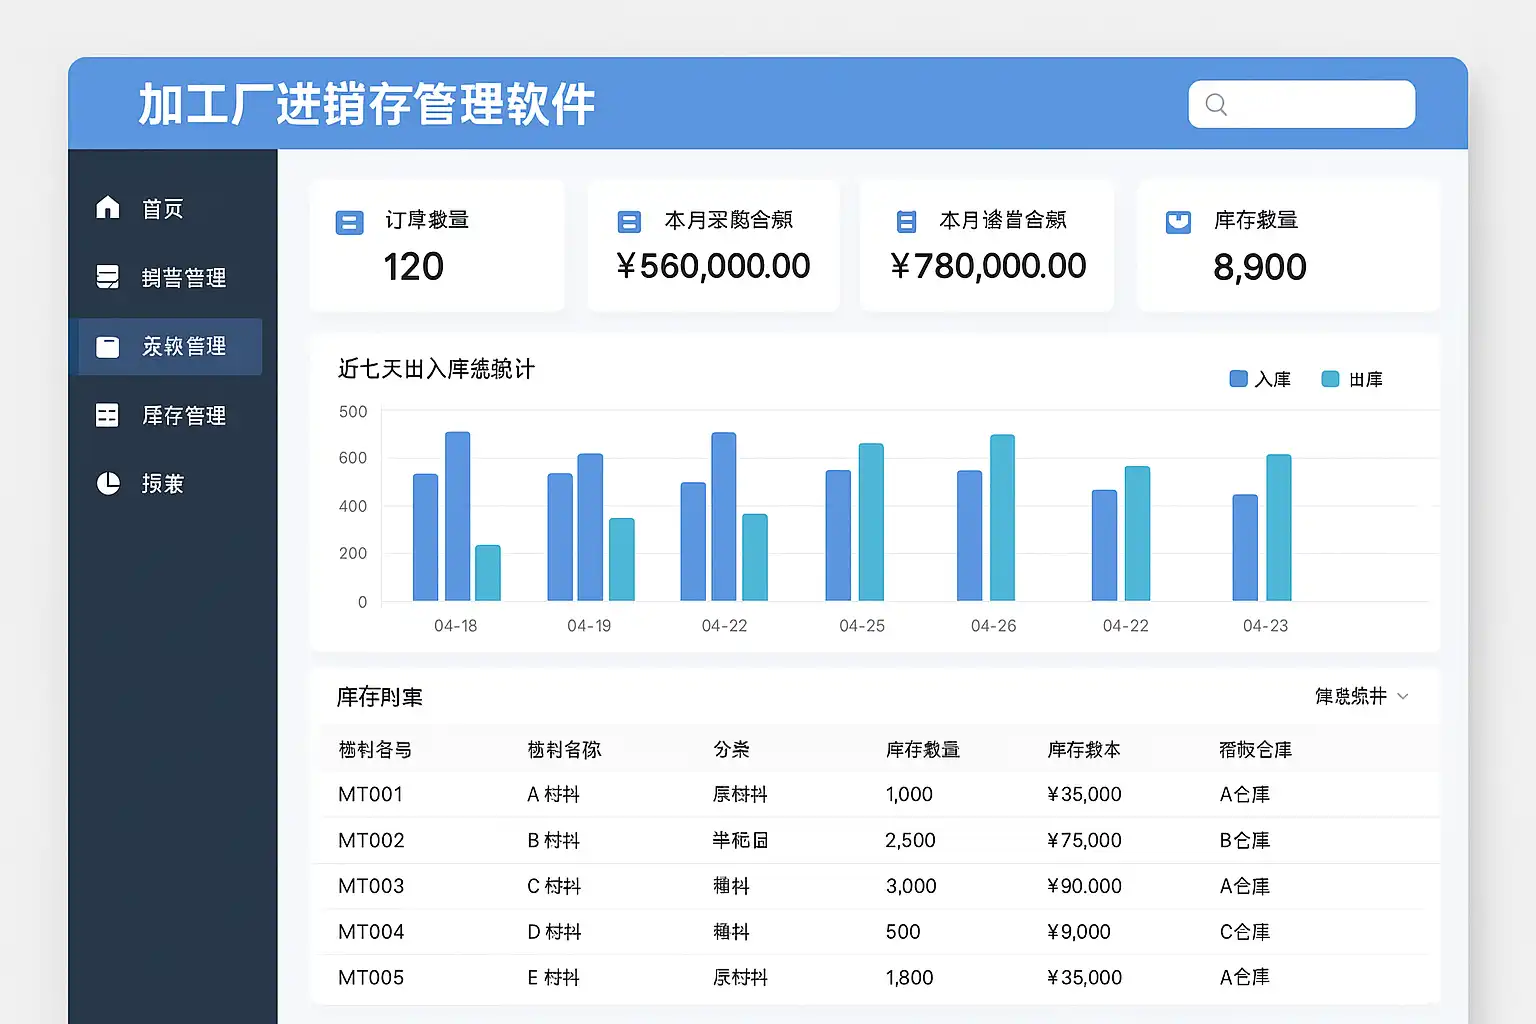Screen dimensions: 1536x1024
Task: Click the icon on the ¥780,000.00 card
Action: [x=906, y=222]
